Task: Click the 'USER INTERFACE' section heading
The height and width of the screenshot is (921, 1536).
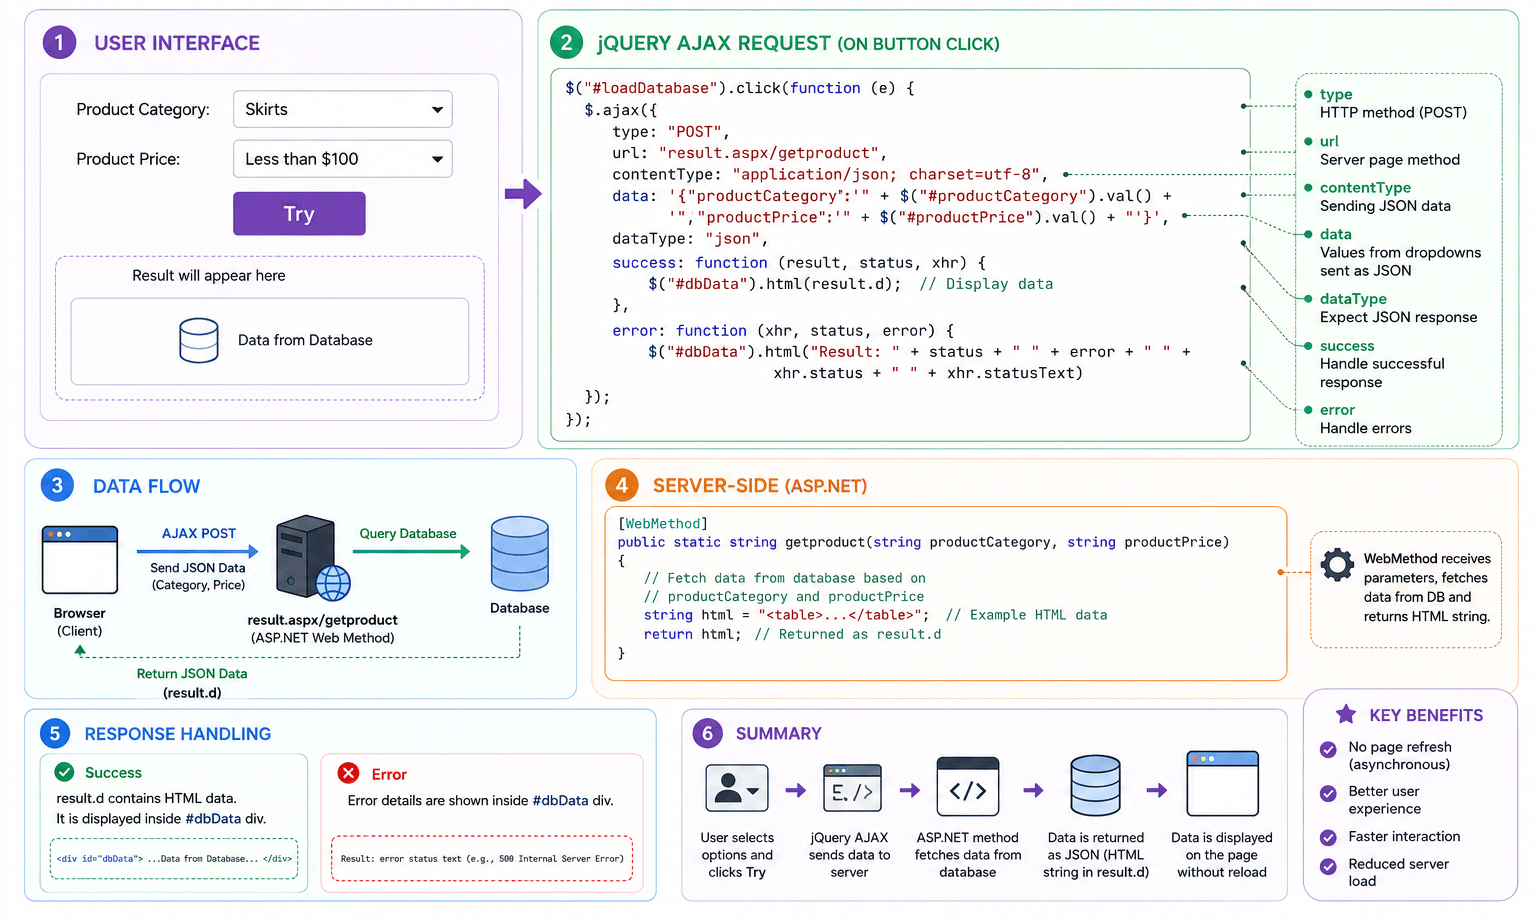Action: [177, 43]
